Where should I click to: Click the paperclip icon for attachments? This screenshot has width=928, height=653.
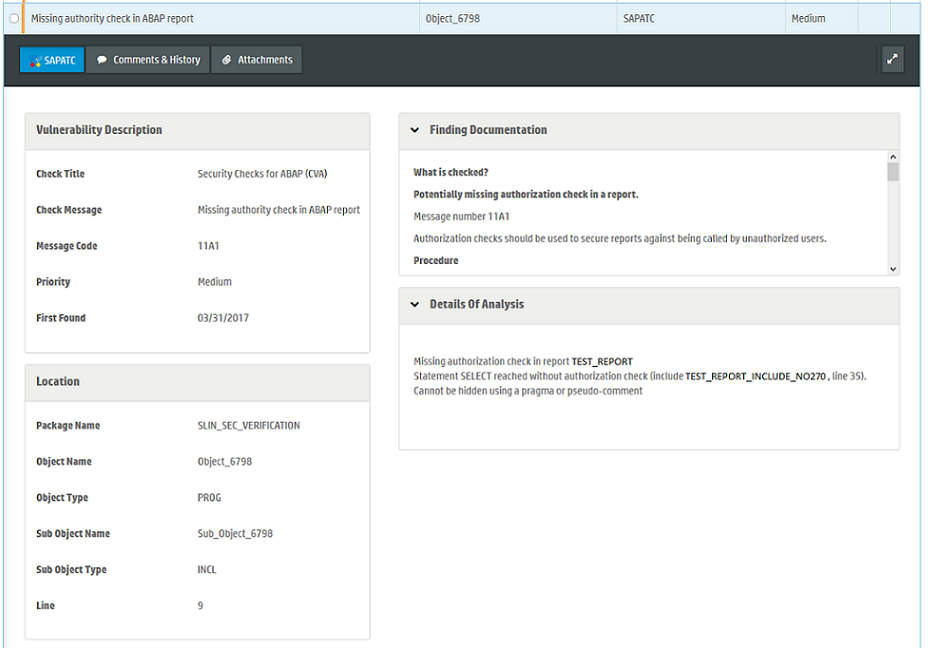click(227, 60)
